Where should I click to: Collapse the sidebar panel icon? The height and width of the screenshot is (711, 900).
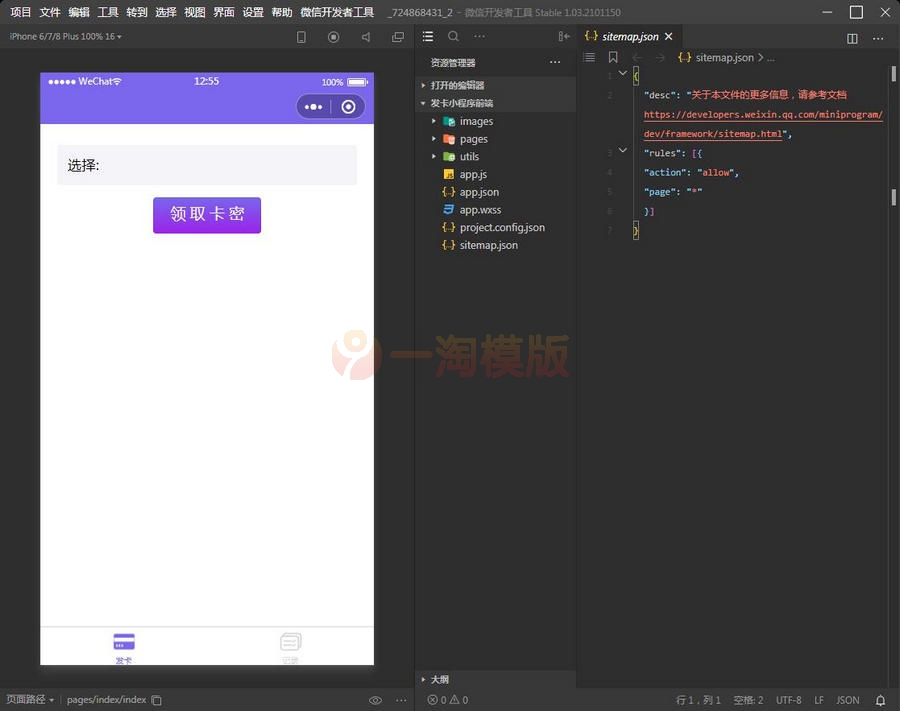pos(564,36)
